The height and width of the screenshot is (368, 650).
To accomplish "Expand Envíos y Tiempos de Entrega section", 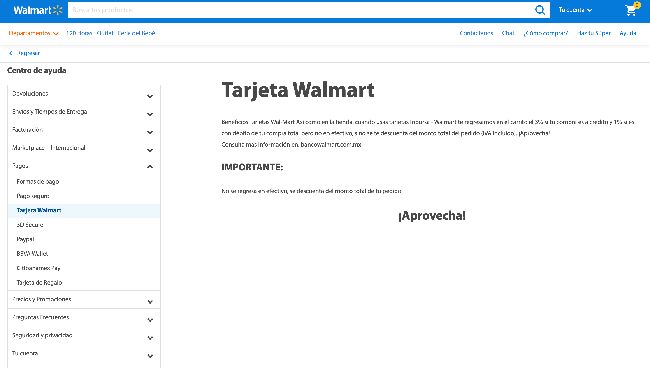I will [x=84, y=112].
